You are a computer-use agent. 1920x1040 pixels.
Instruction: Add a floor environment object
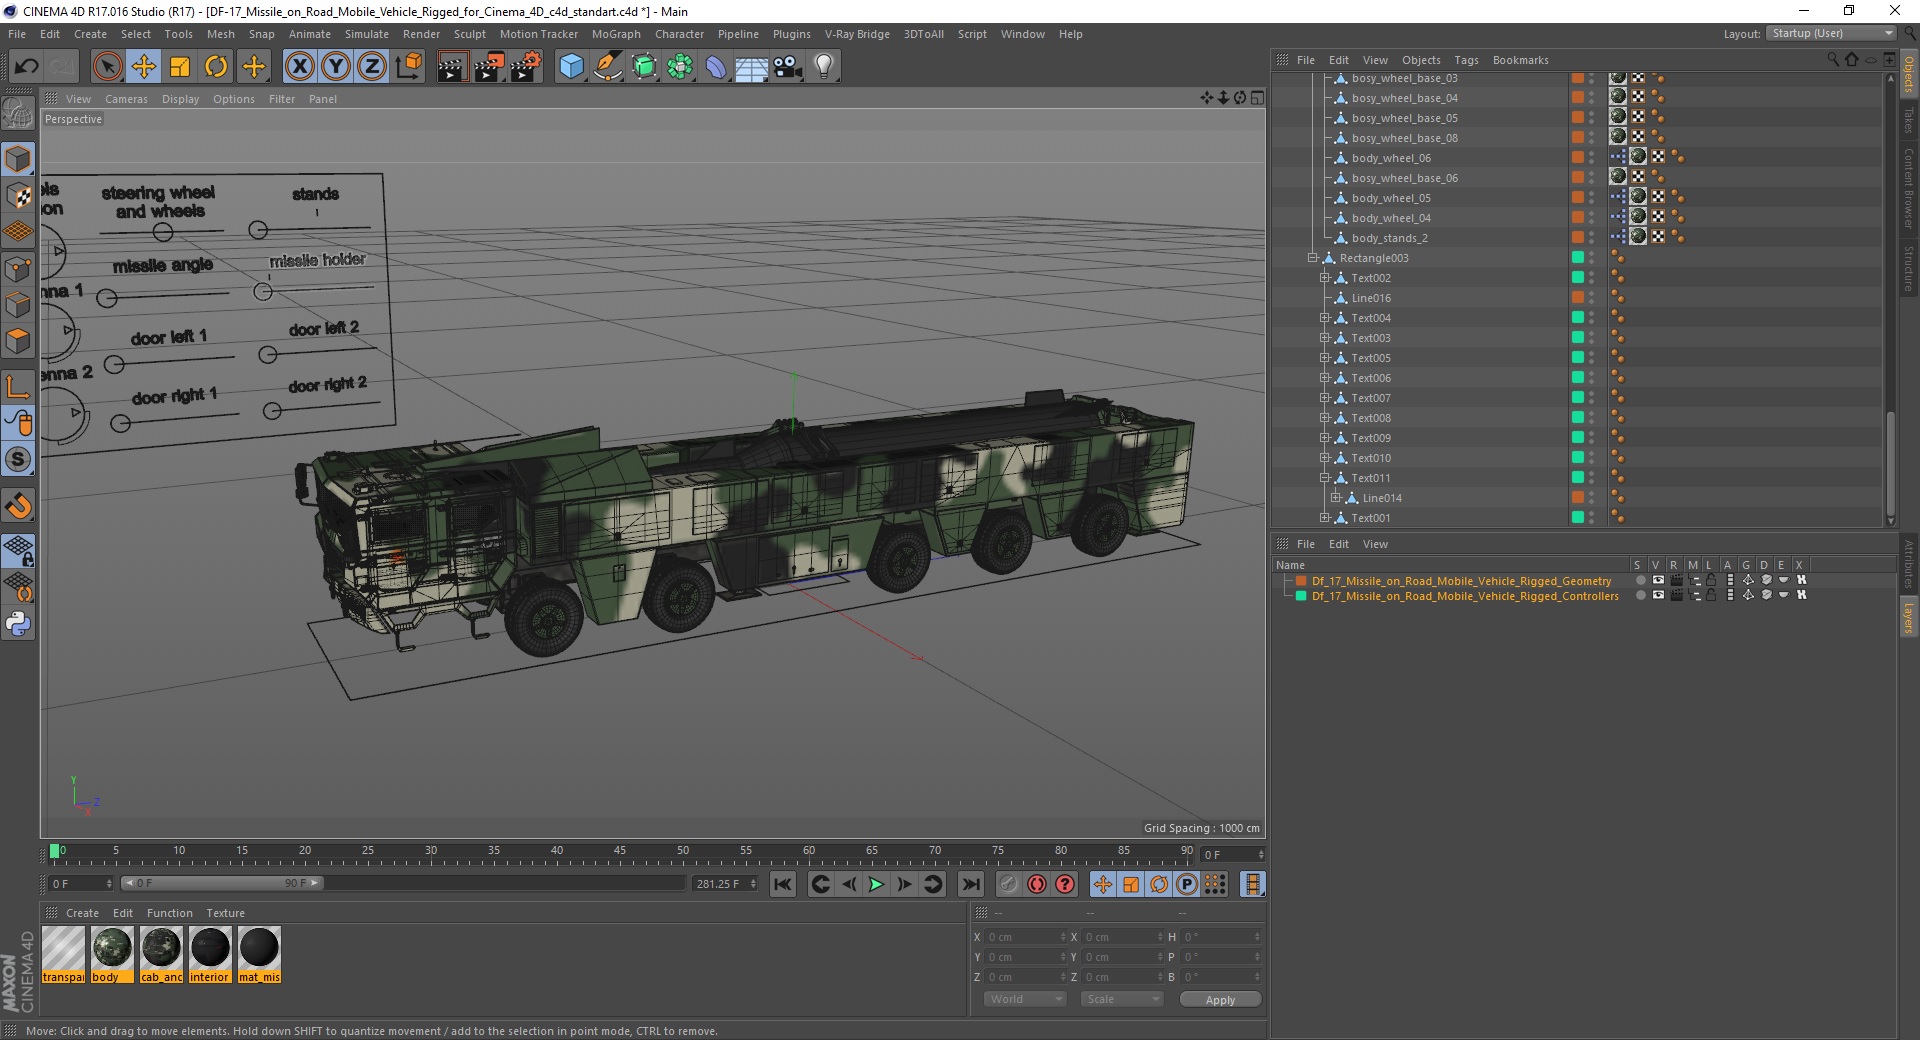pos(751,67)
